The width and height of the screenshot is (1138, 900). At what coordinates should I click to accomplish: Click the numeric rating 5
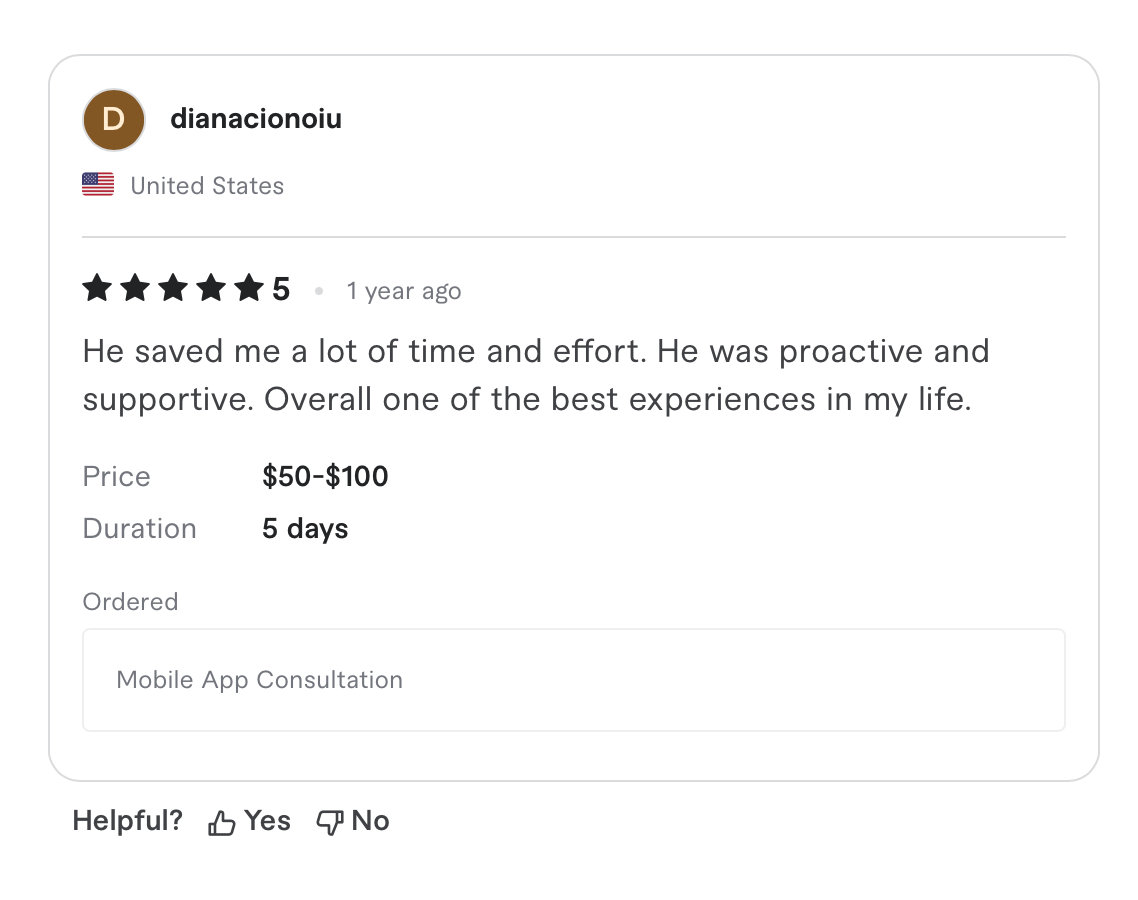282,288
